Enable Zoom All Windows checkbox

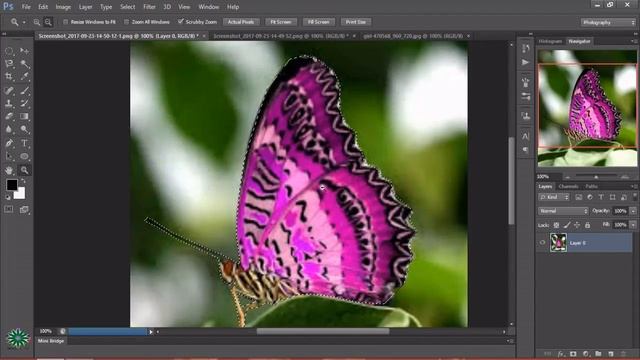pos(126,22)
